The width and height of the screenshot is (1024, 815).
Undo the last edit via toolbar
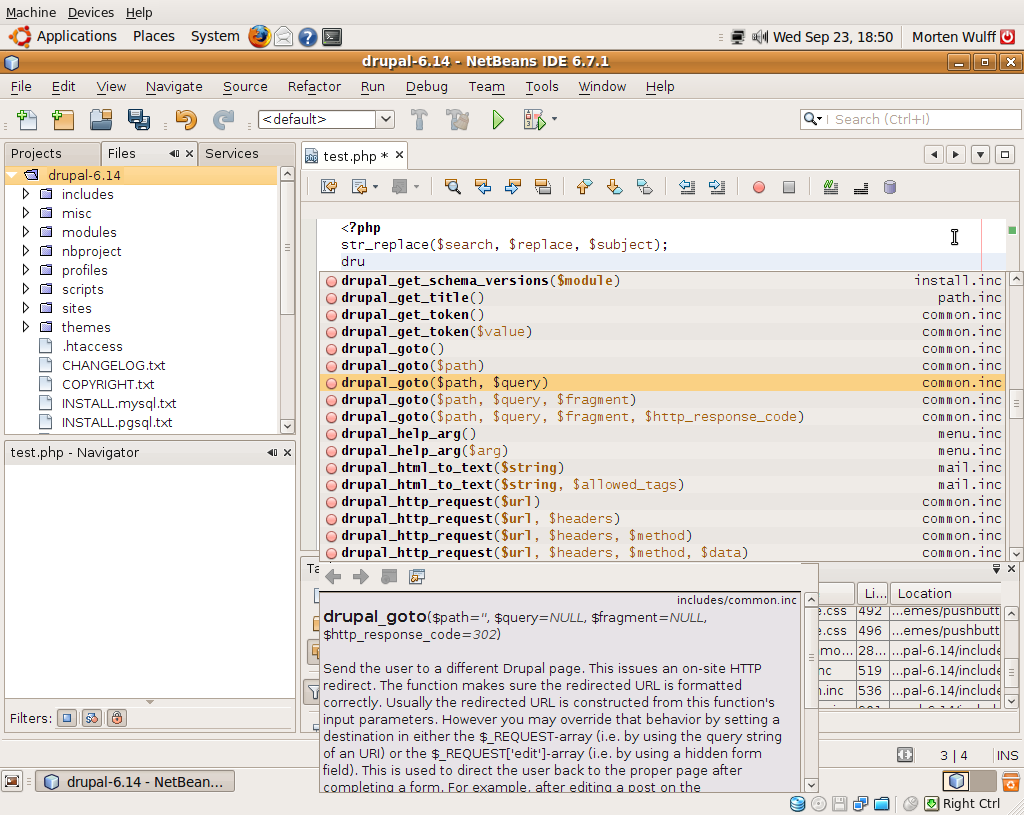pyautogui.click(x=185, y=120)
